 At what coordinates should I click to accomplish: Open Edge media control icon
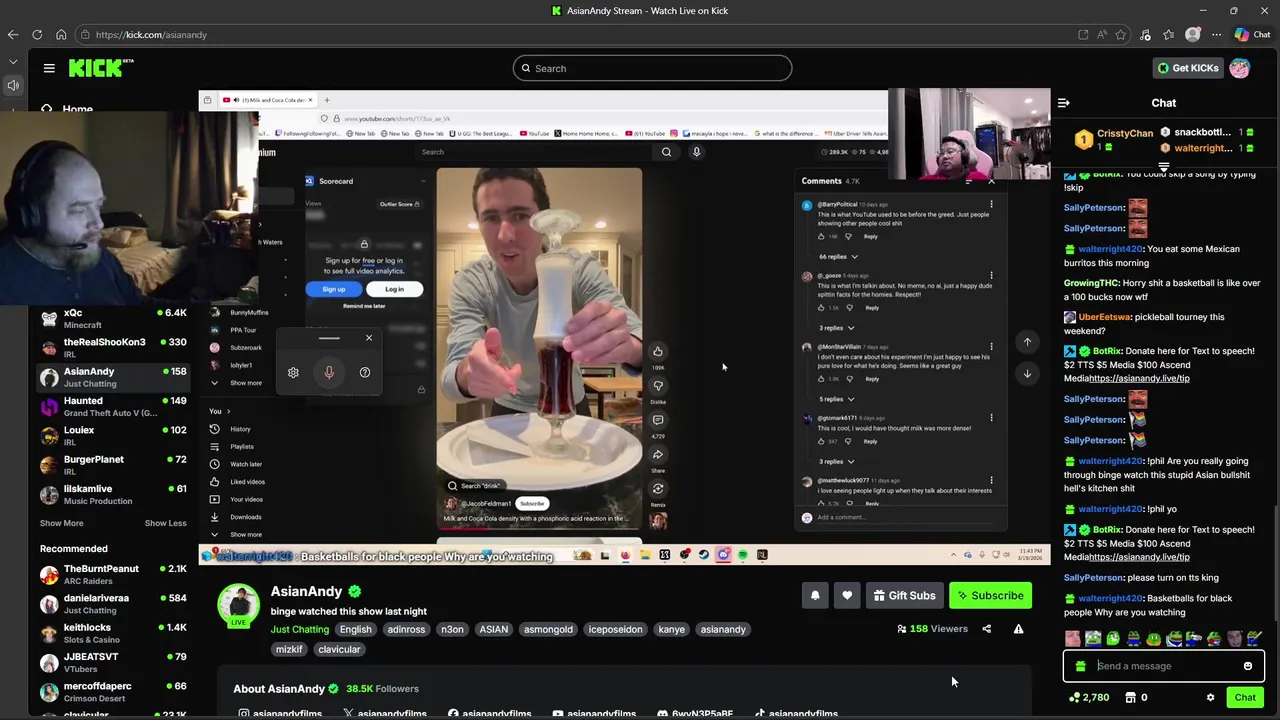(x=1146, y=35)
